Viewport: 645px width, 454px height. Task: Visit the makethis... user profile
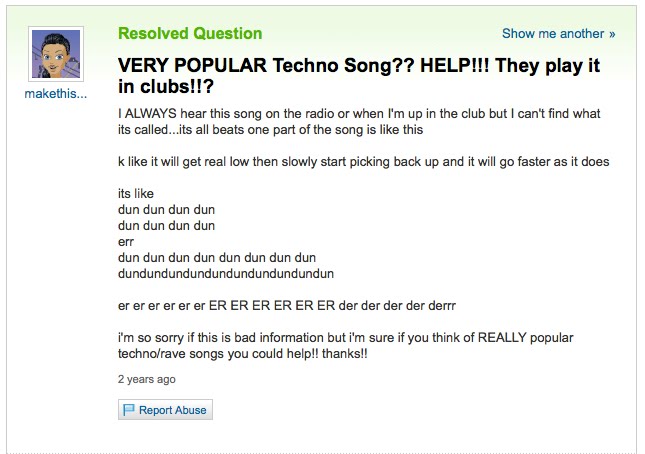pos(57,94)
